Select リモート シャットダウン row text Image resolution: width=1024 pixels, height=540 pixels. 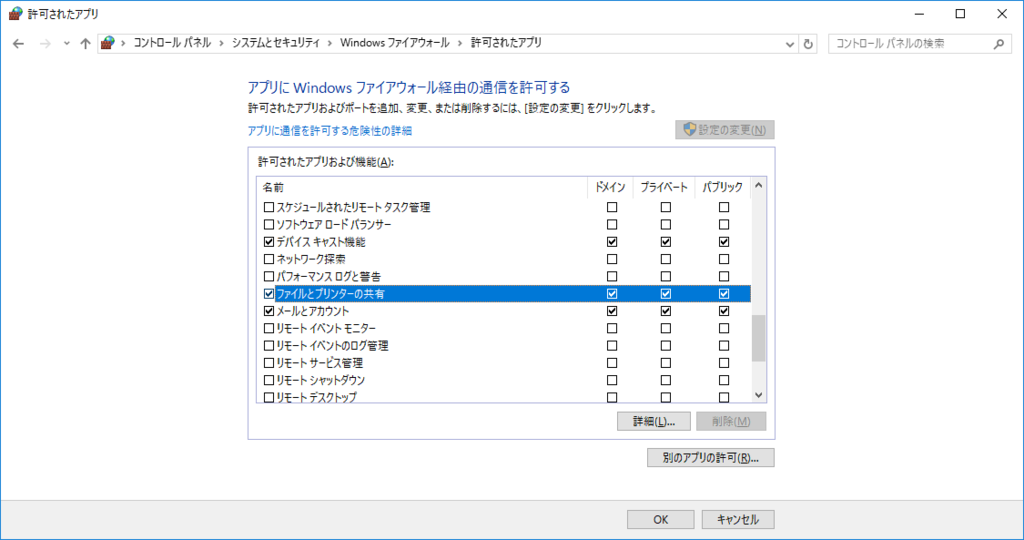tap(321, 380)
